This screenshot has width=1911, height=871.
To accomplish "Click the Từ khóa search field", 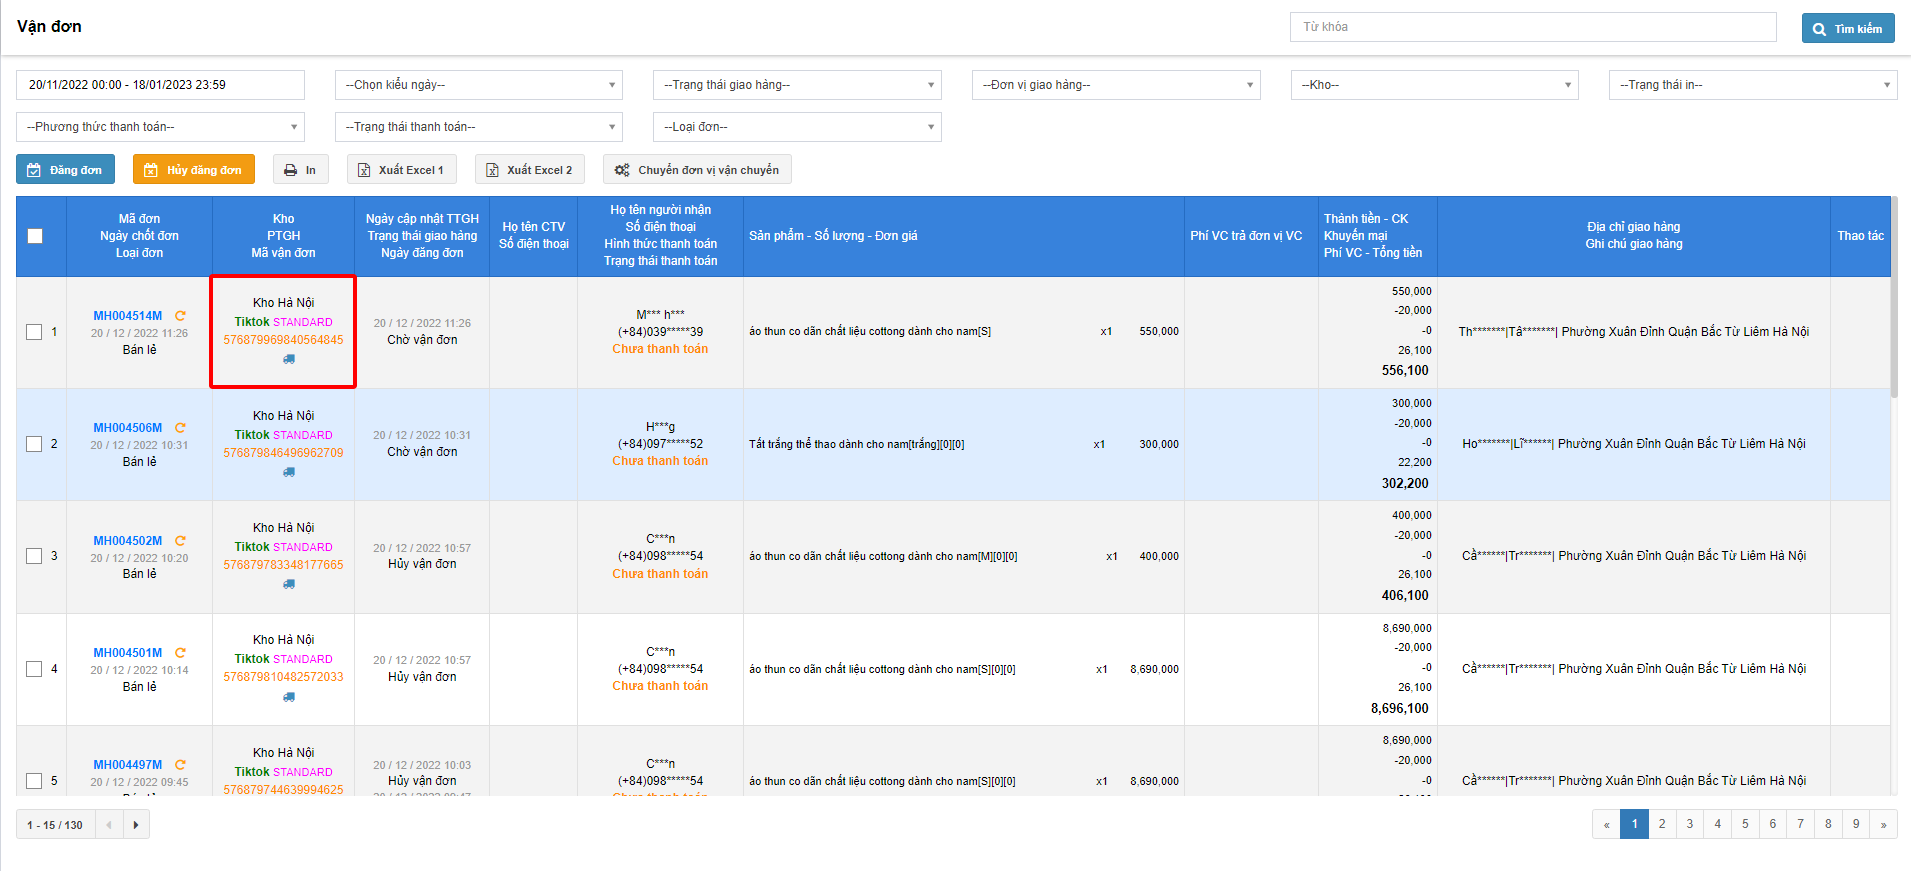I will point(1532,27).
